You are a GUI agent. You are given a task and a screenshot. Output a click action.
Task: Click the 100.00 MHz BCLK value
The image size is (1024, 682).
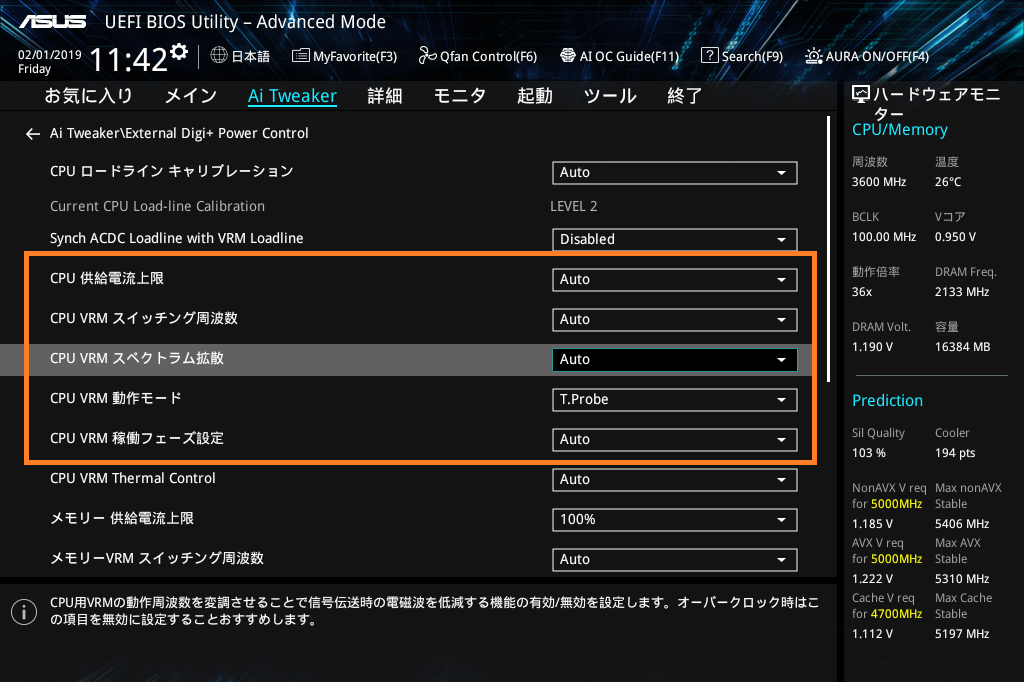(884, 237)
